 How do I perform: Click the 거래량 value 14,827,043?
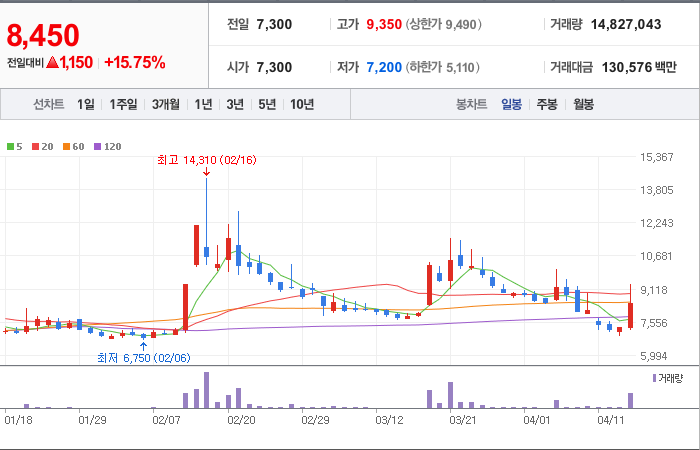tap(626, 24)
